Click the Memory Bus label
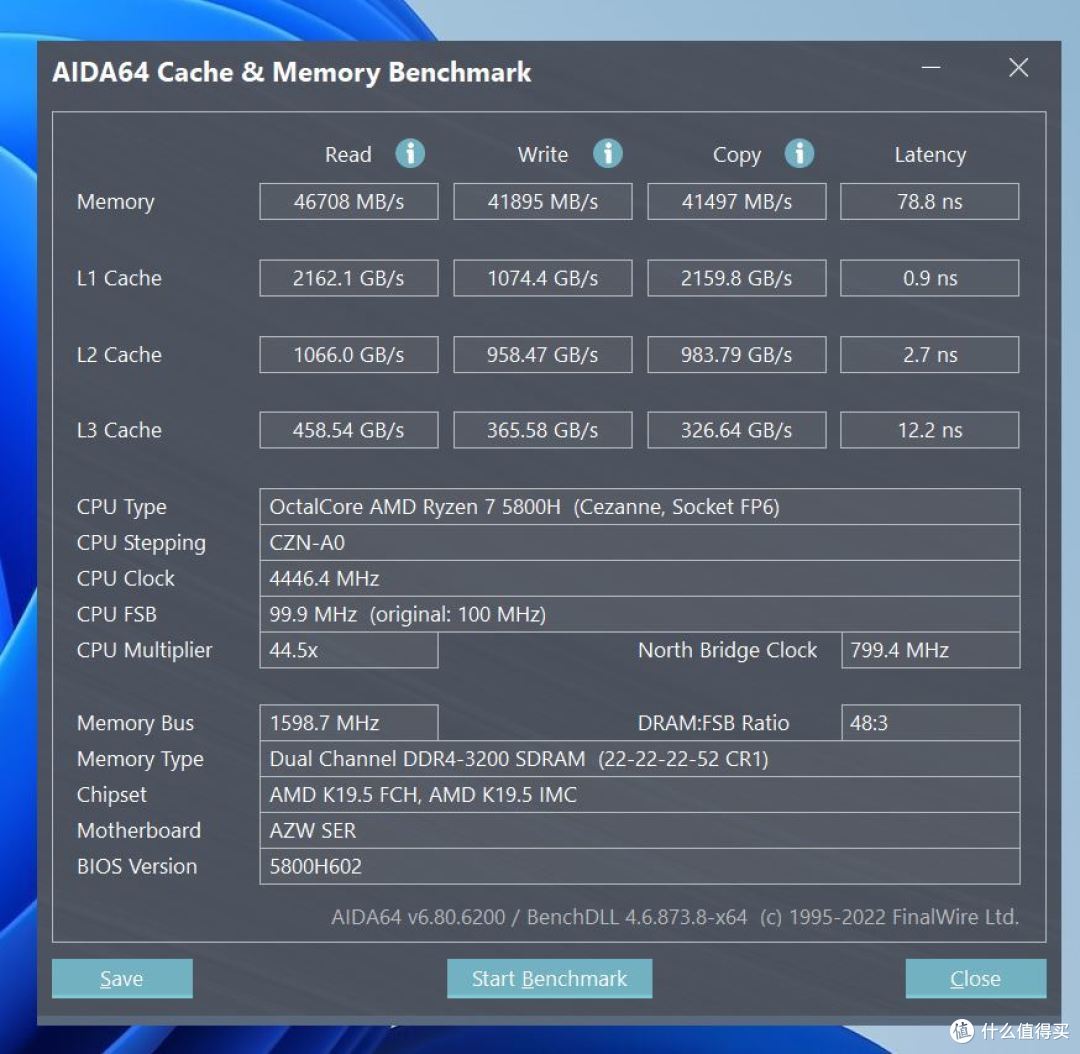 click(135, 723)
